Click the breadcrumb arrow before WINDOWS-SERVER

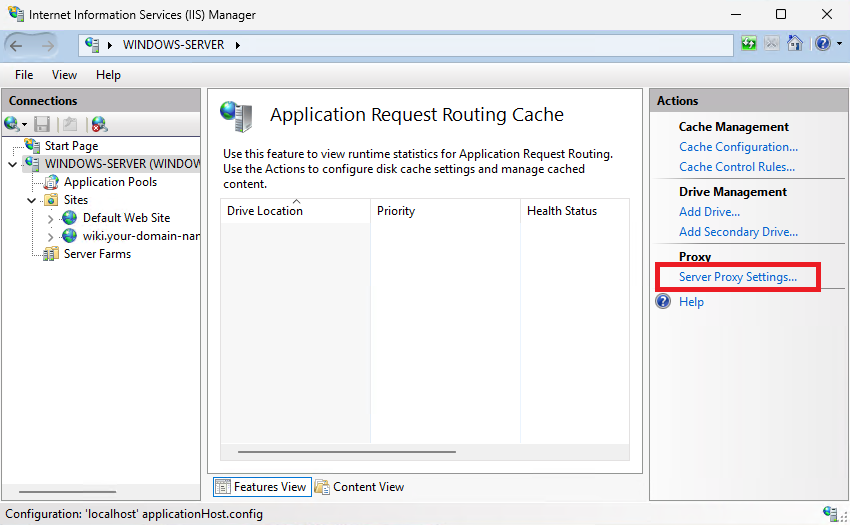point(110,45)
